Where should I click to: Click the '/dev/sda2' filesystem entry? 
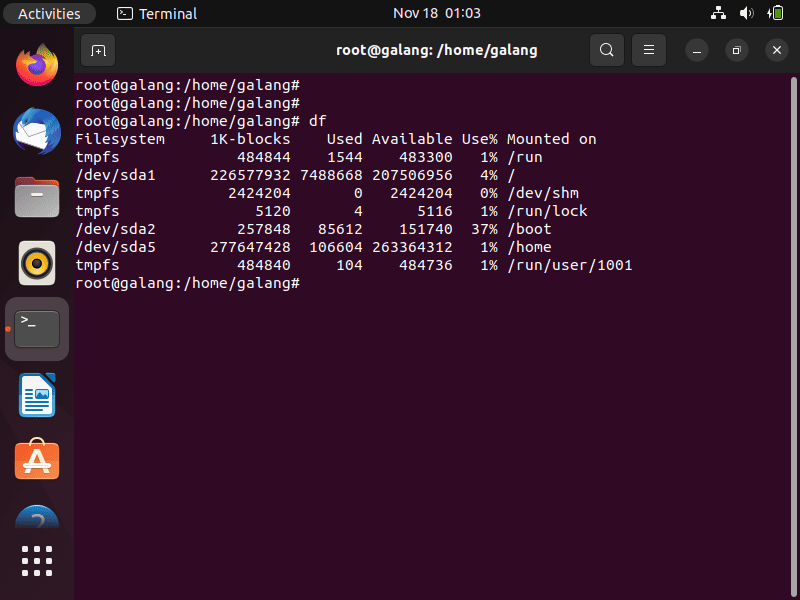(x=115, y=229)
